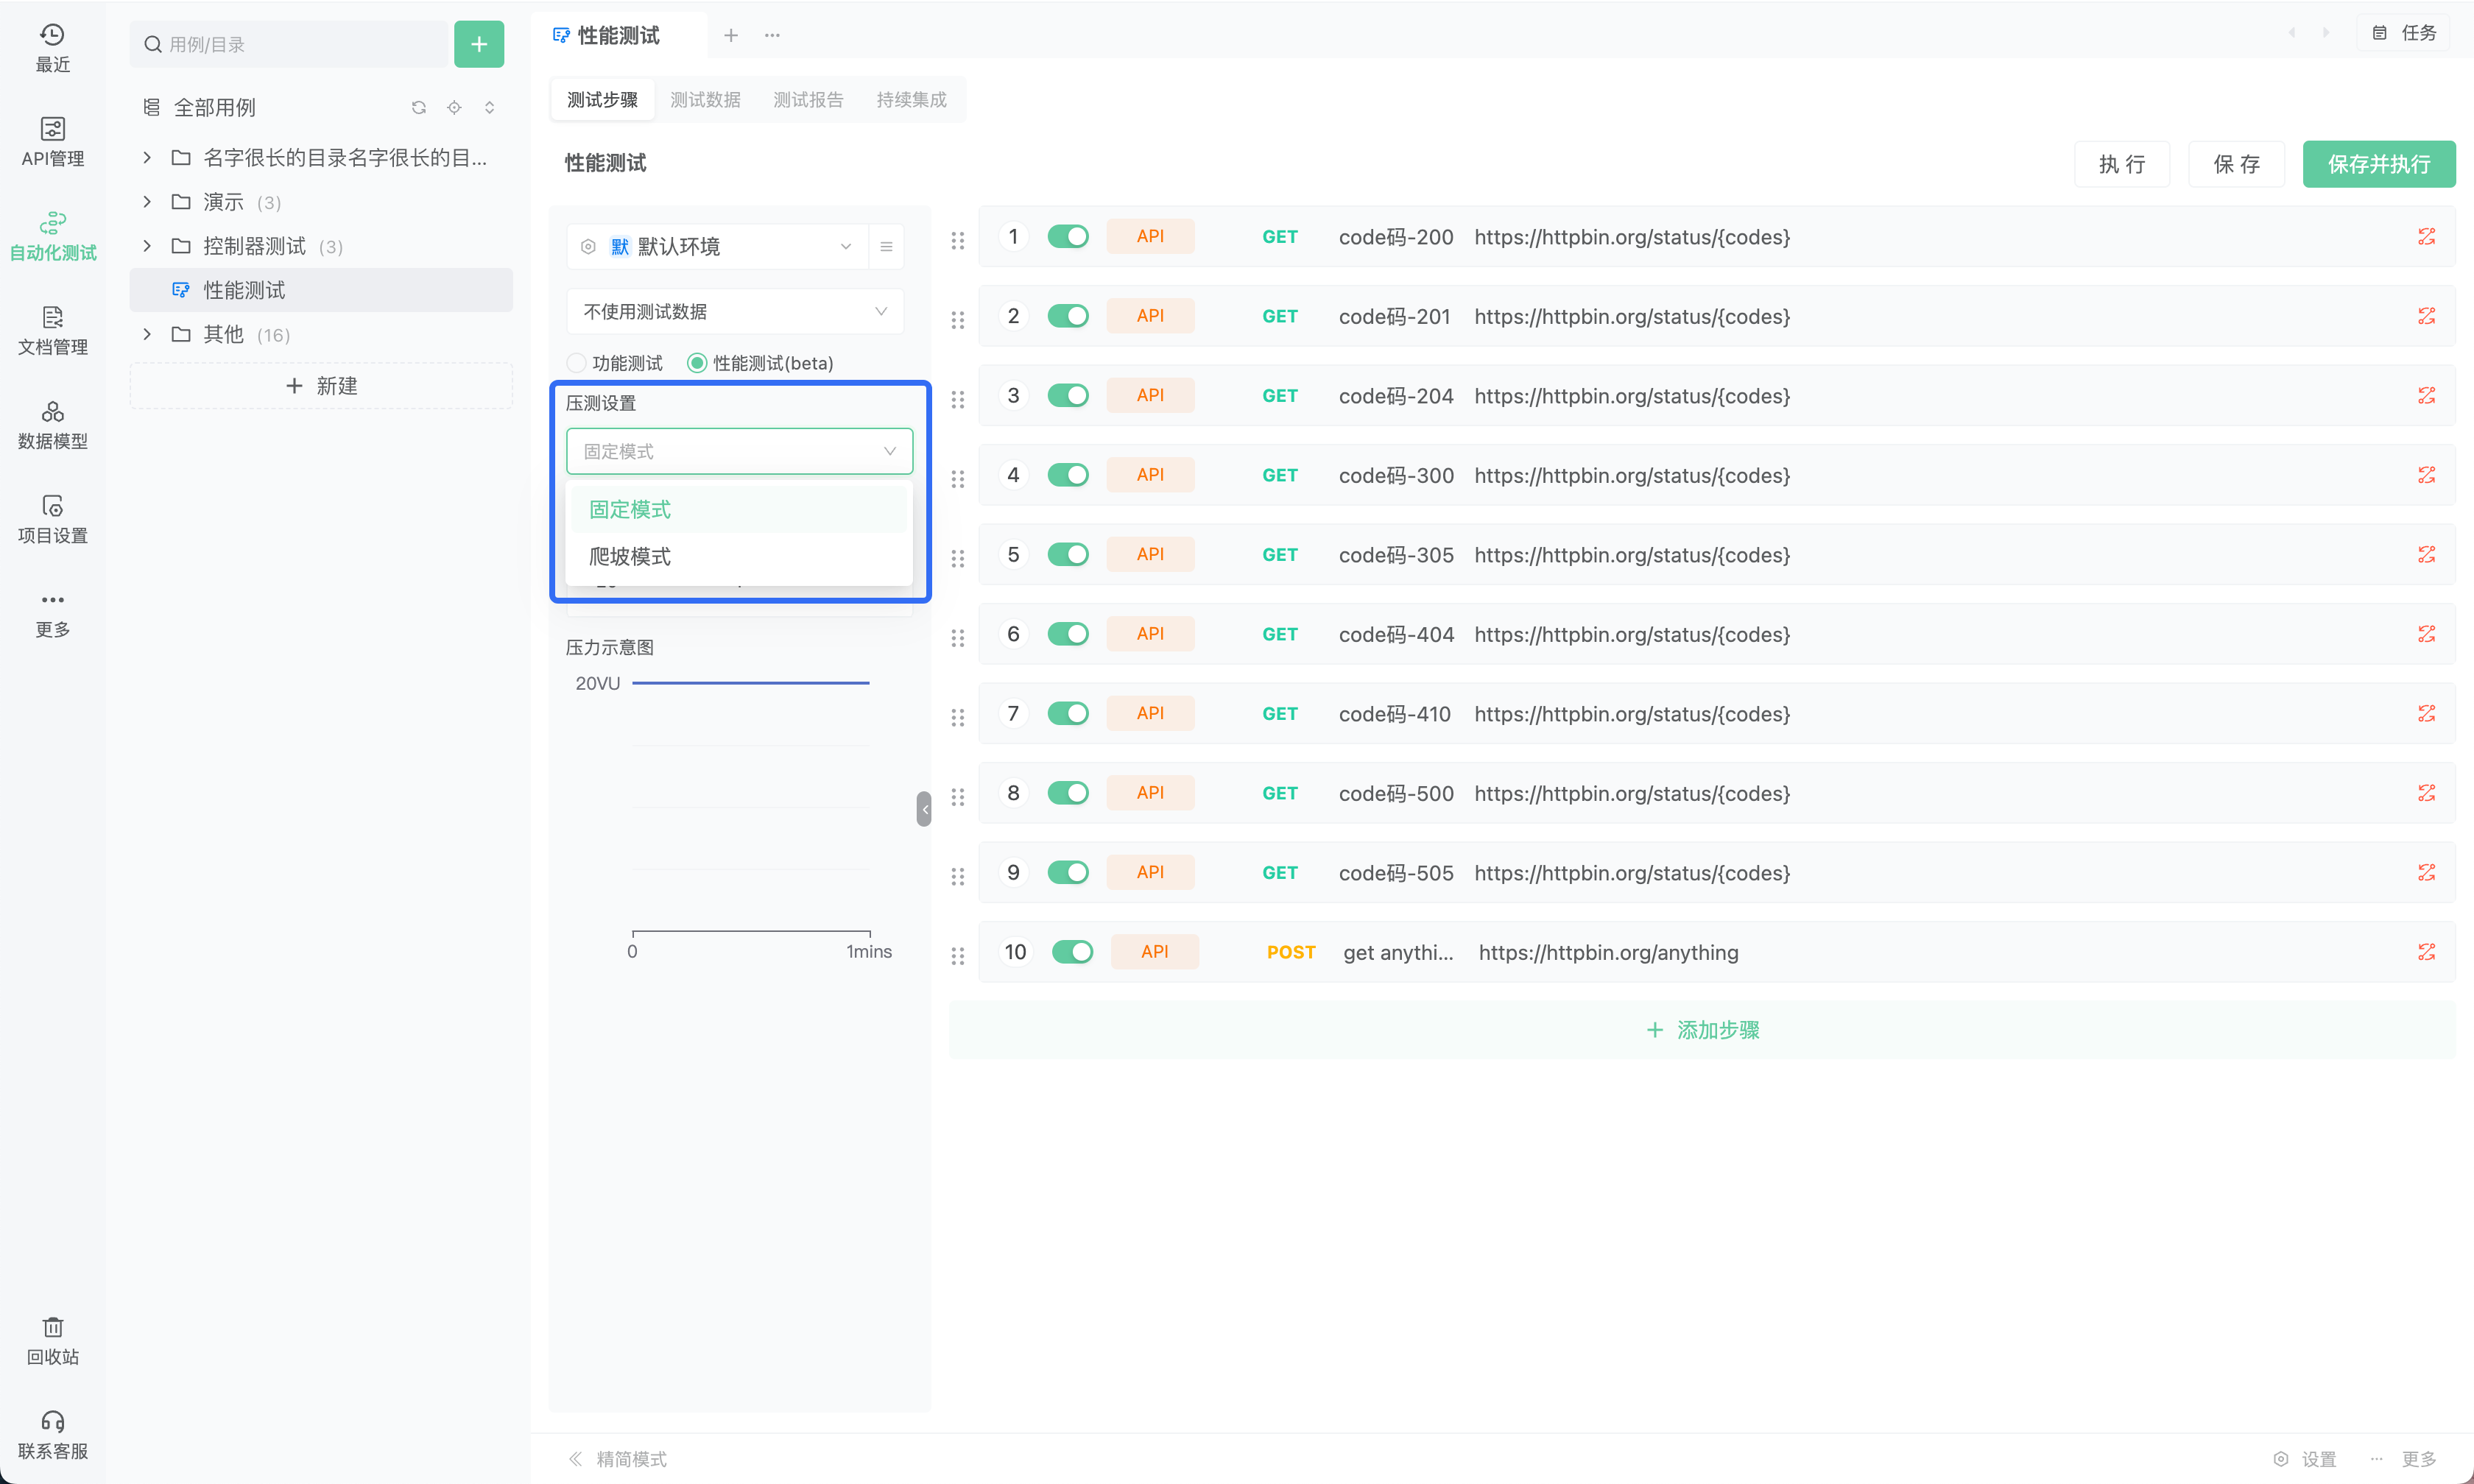Screen dimensions: 2474x1484
Task: Click the unlink icon for code码-200 step
Action: [2426, 236]
